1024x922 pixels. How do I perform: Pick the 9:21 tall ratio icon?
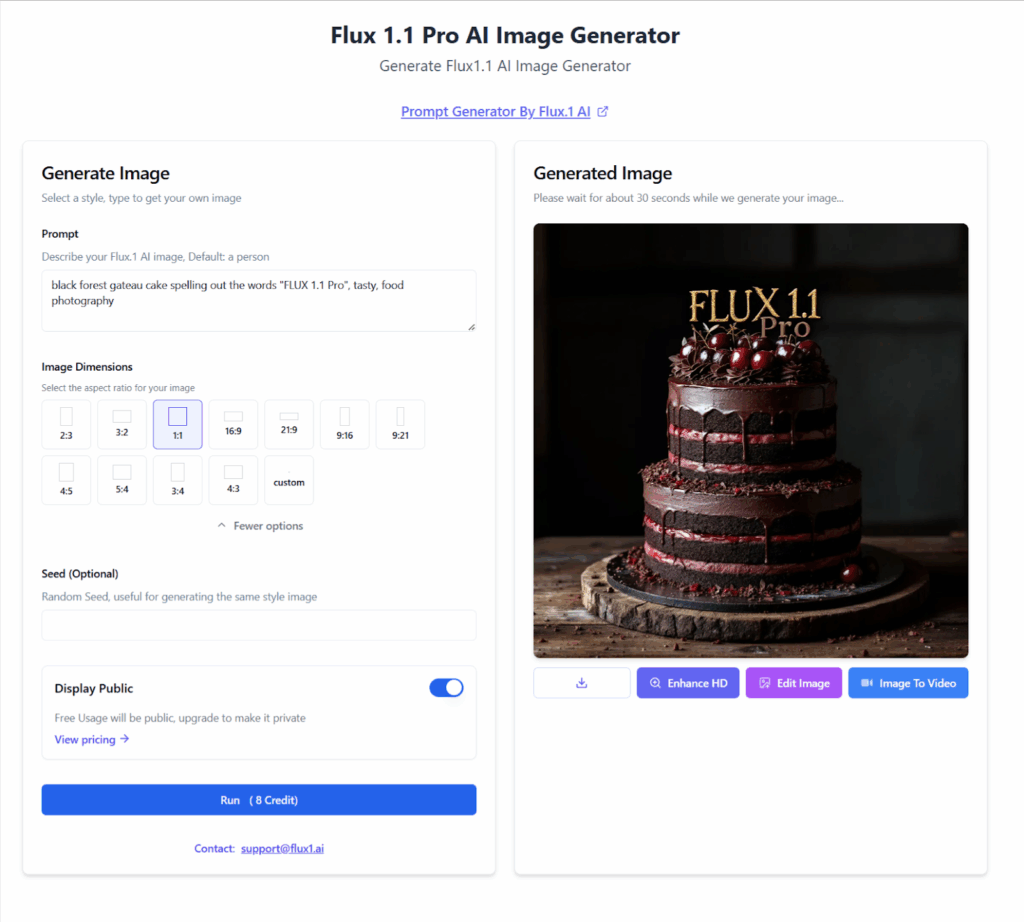[400, 424]
